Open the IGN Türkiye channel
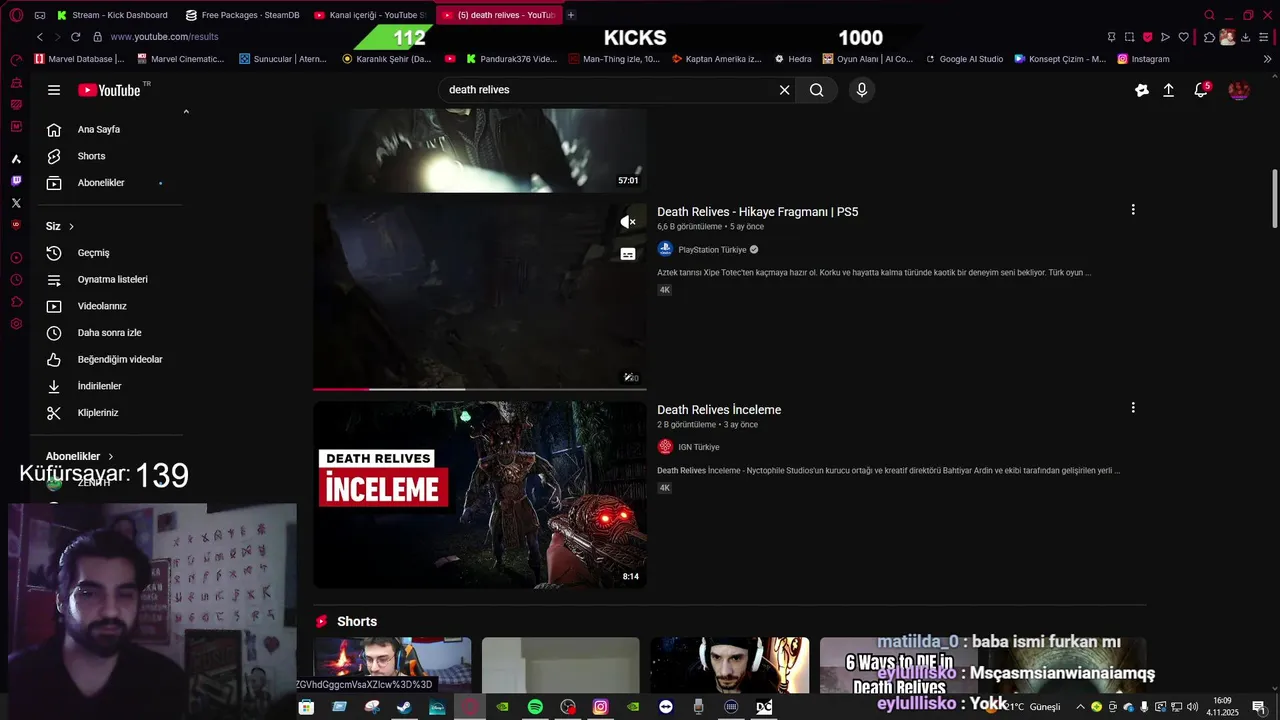1280x720 pixels. tap(698, 447)
